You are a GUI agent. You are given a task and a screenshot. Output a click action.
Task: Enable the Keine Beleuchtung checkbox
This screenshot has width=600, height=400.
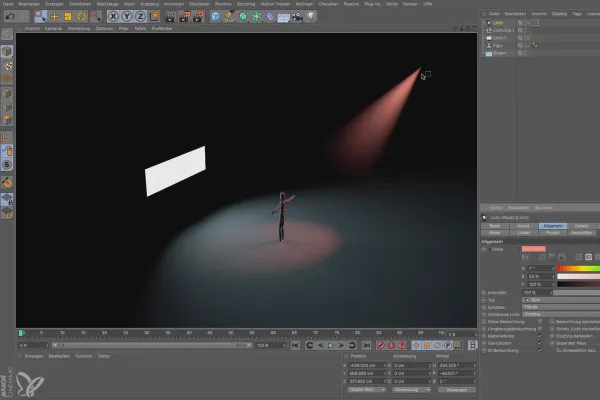pos(540,322)
